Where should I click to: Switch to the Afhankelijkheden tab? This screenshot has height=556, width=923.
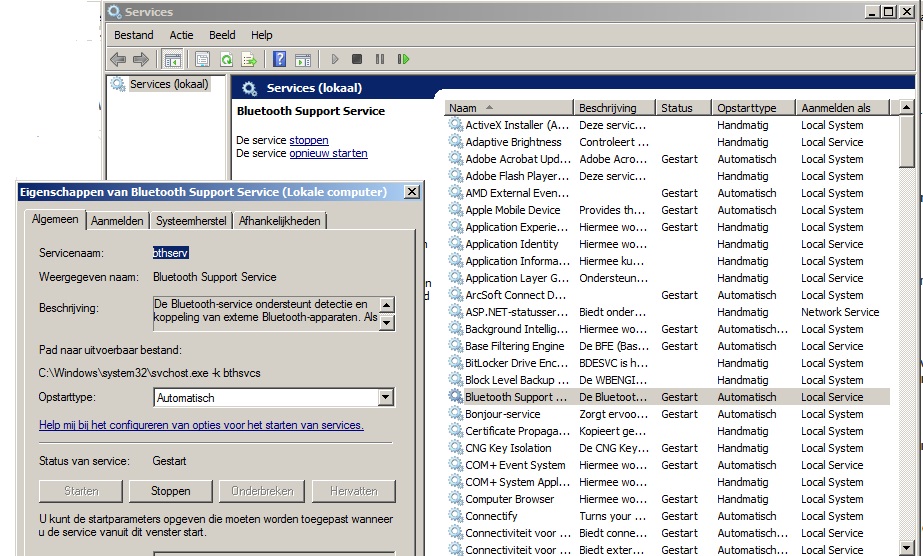[x=280, y=221]
